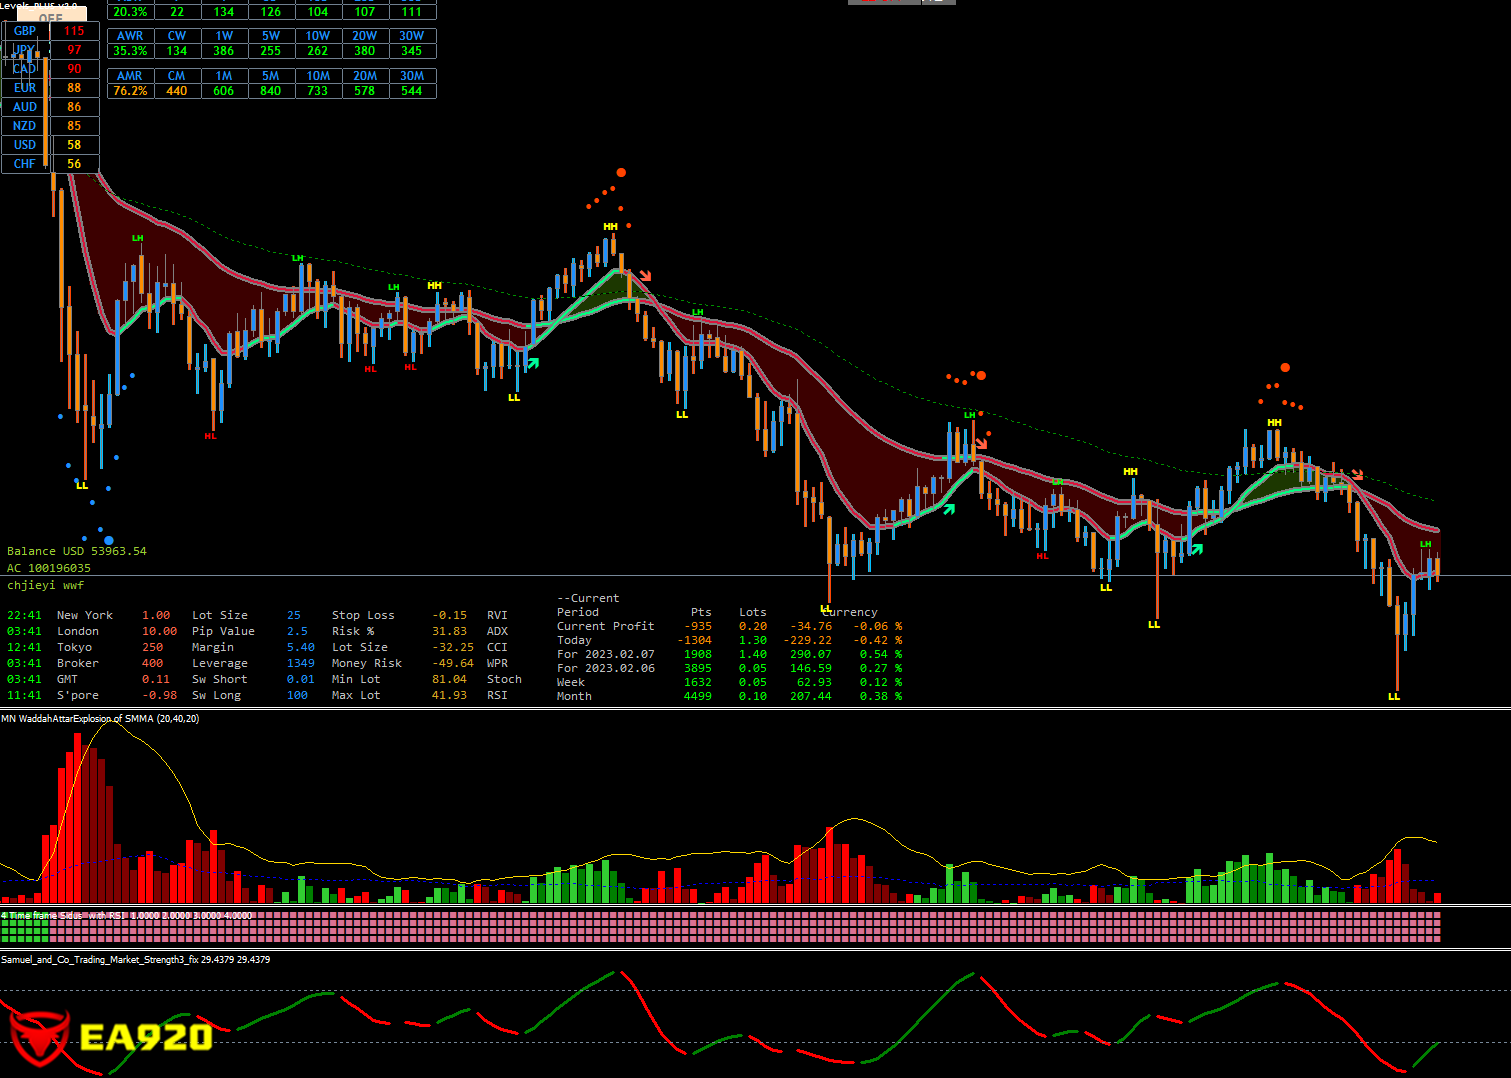Click the Balance USD 53963.54 text
The image size is (1511, 1078).
(77, 551)
